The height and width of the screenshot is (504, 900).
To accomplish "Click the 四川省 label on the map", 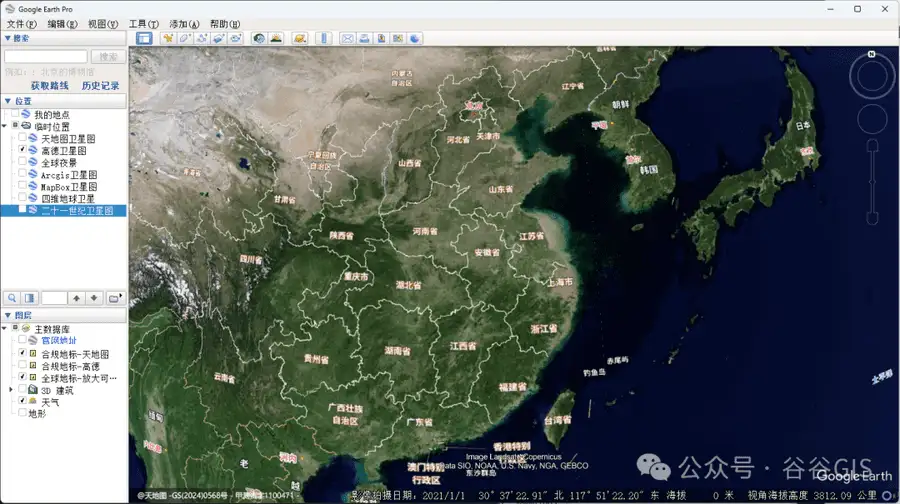I will [251, 259].
